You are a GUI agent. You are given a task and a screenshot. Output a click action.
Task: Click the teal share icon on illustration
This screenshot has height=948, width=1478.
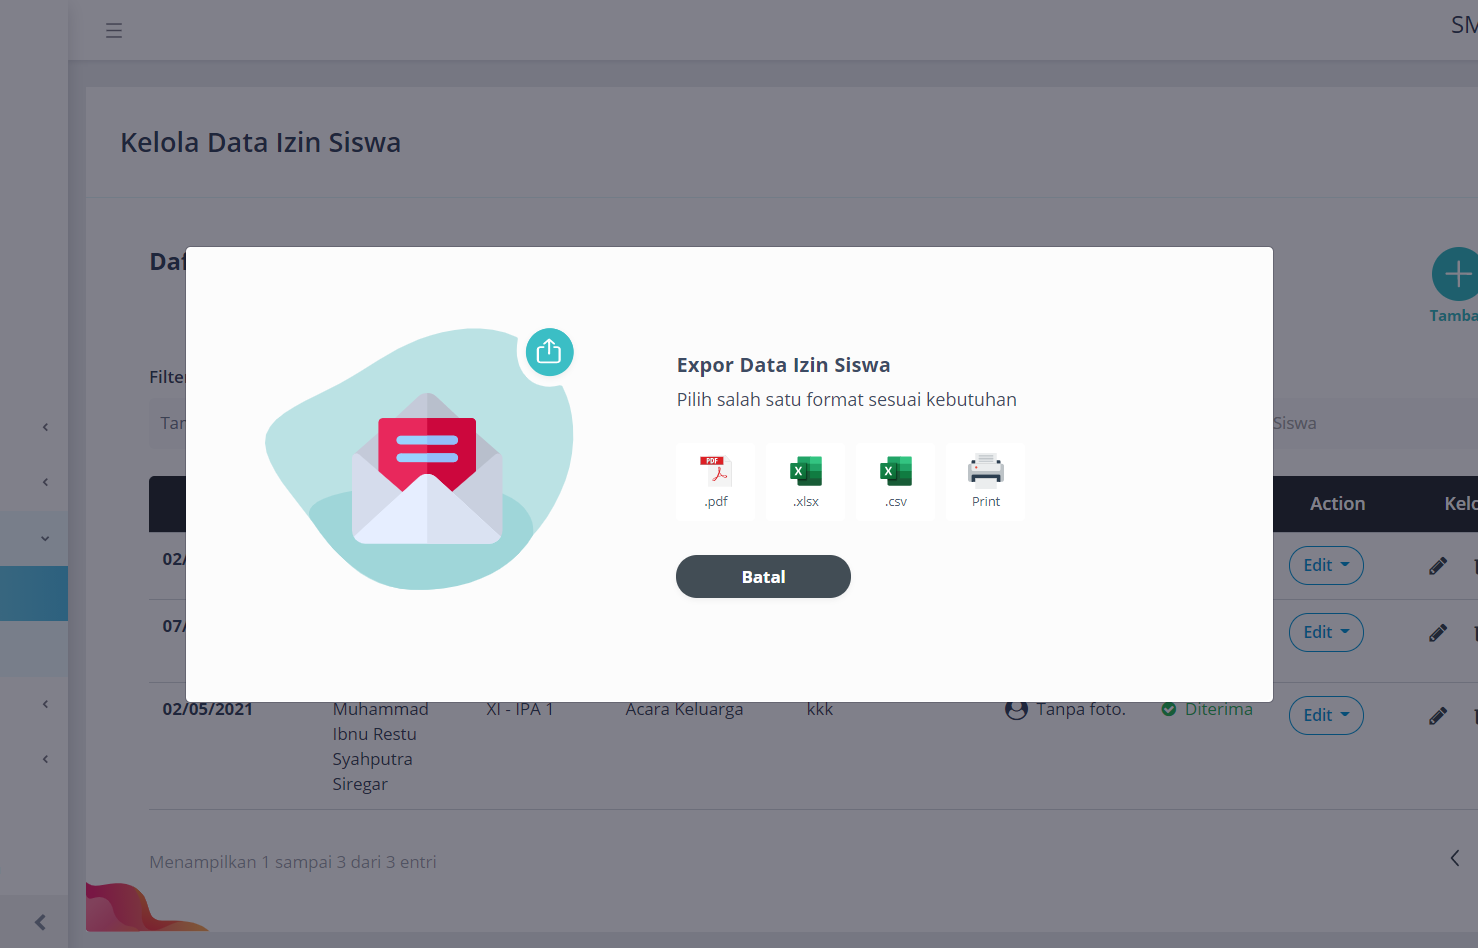tap(549, 352)
